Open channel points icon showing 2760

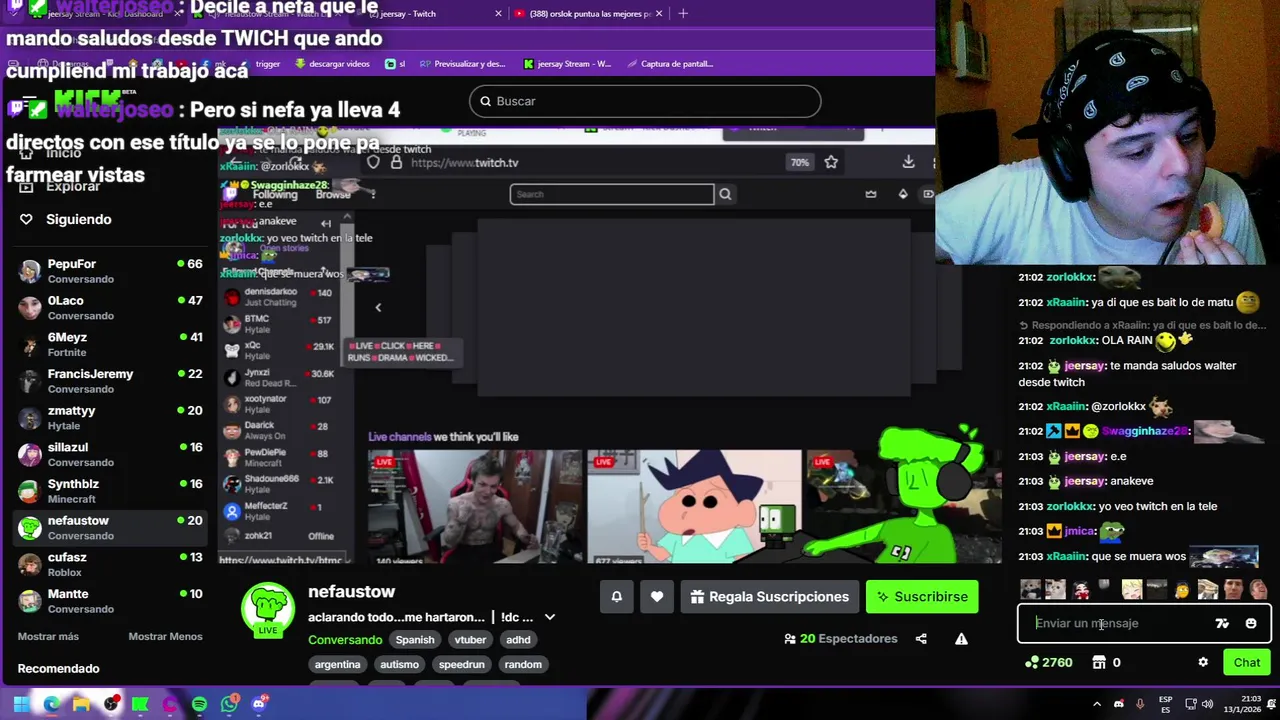point(1048,662)
